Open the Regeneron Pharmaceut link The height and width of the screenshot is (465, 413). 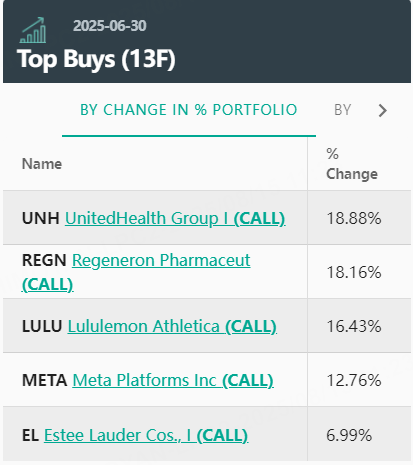point(161,260)
